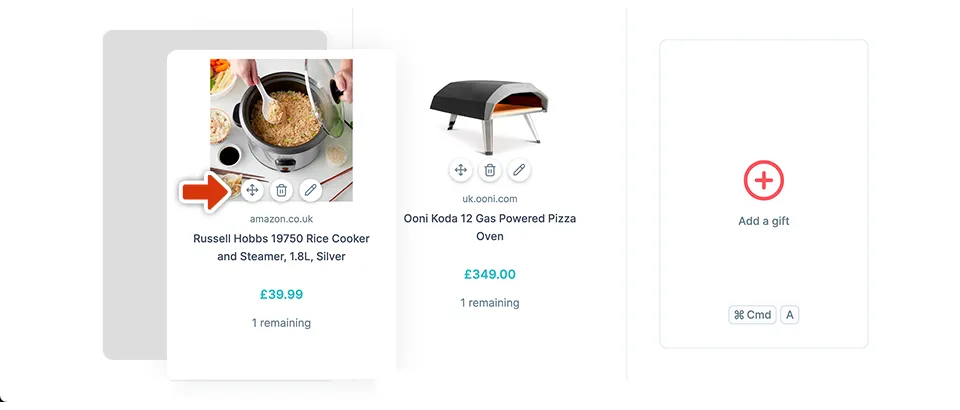960x410 pixels.
Task: Click "1 remaining" under the pizza oven
Action: pyautogui.click(x=489, y=302)
